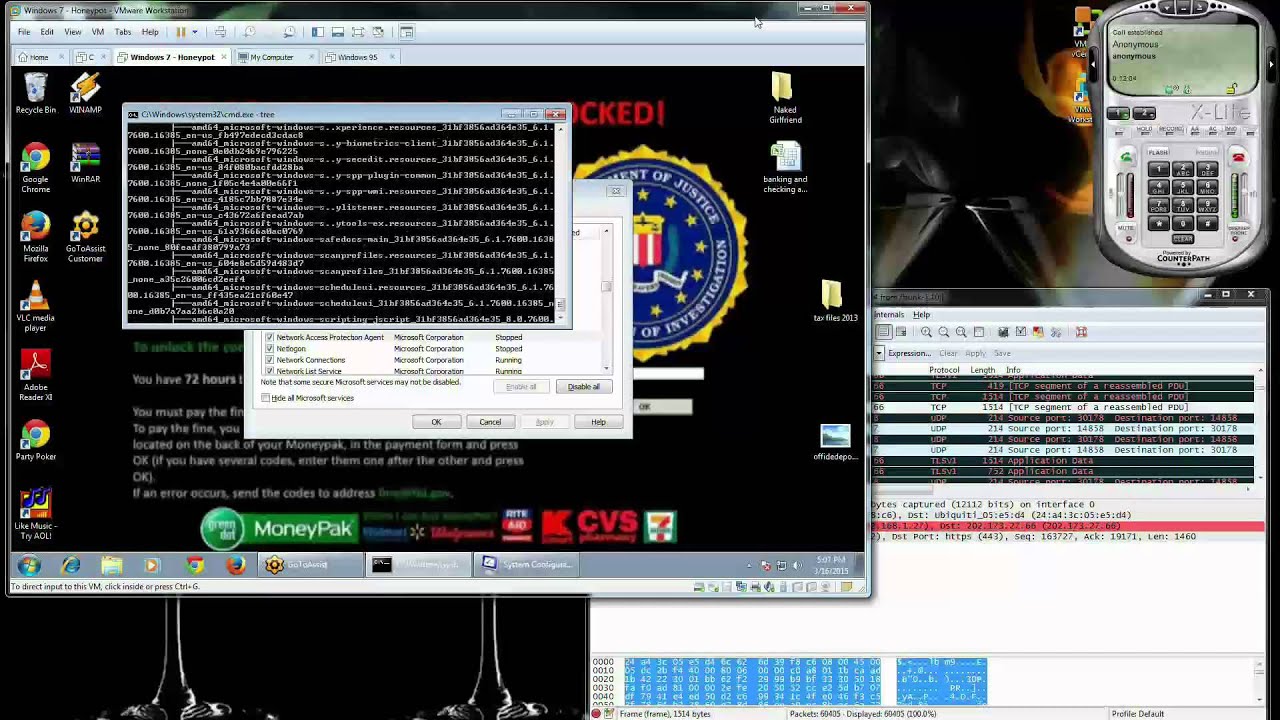Open VMware power dropdown arrow
1280x720 pixels.
(x=195, y=32)
